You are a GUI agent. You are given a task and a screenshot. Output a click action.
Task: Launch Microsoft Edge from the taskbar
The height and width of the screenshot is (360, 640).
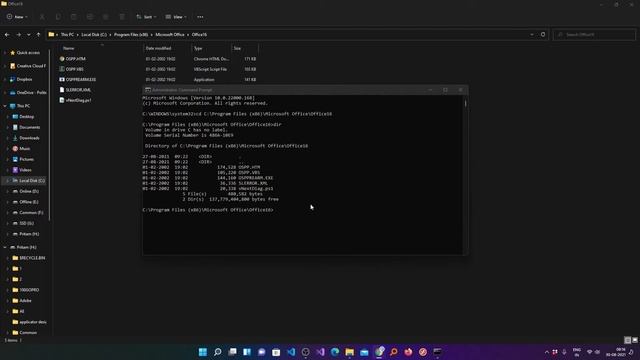(x=335, y=352)
